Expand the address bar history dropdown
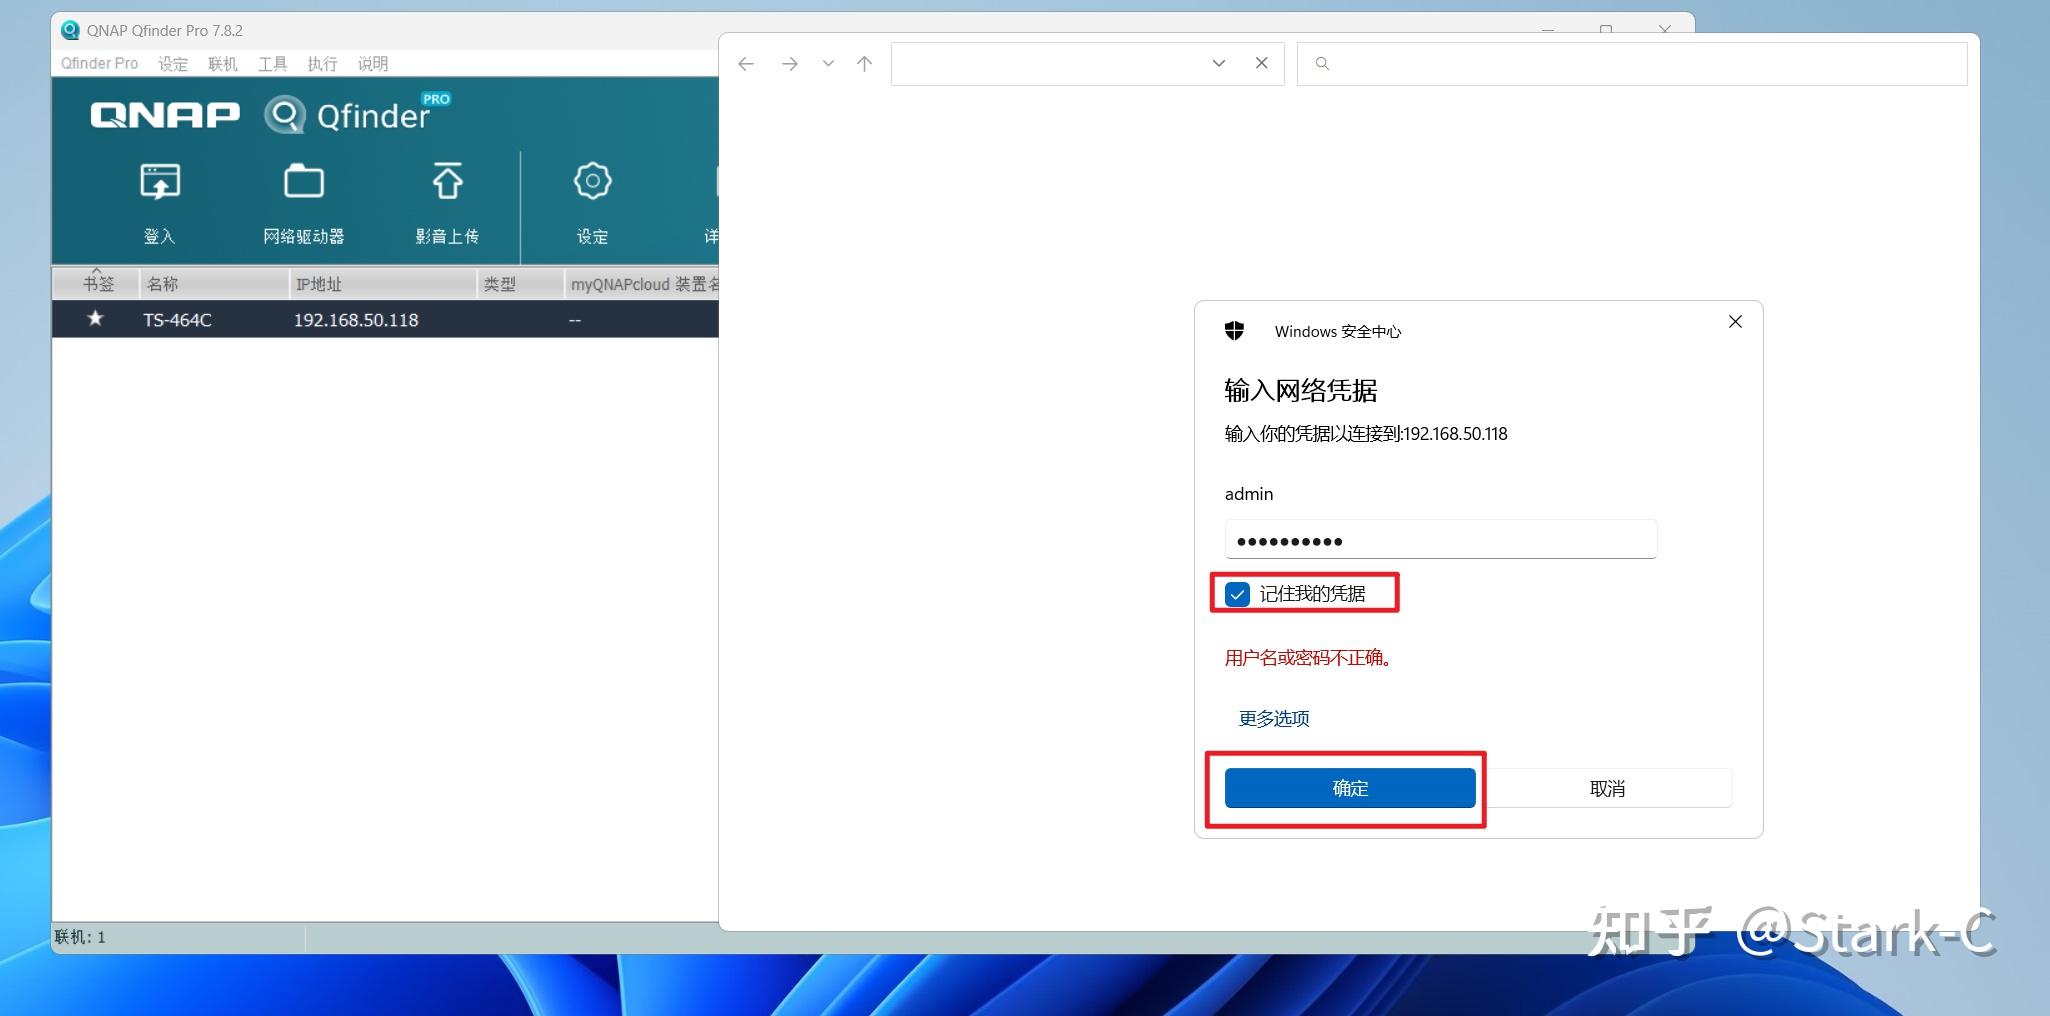Screen dimensions: 2050x1016 point(1218,63)
